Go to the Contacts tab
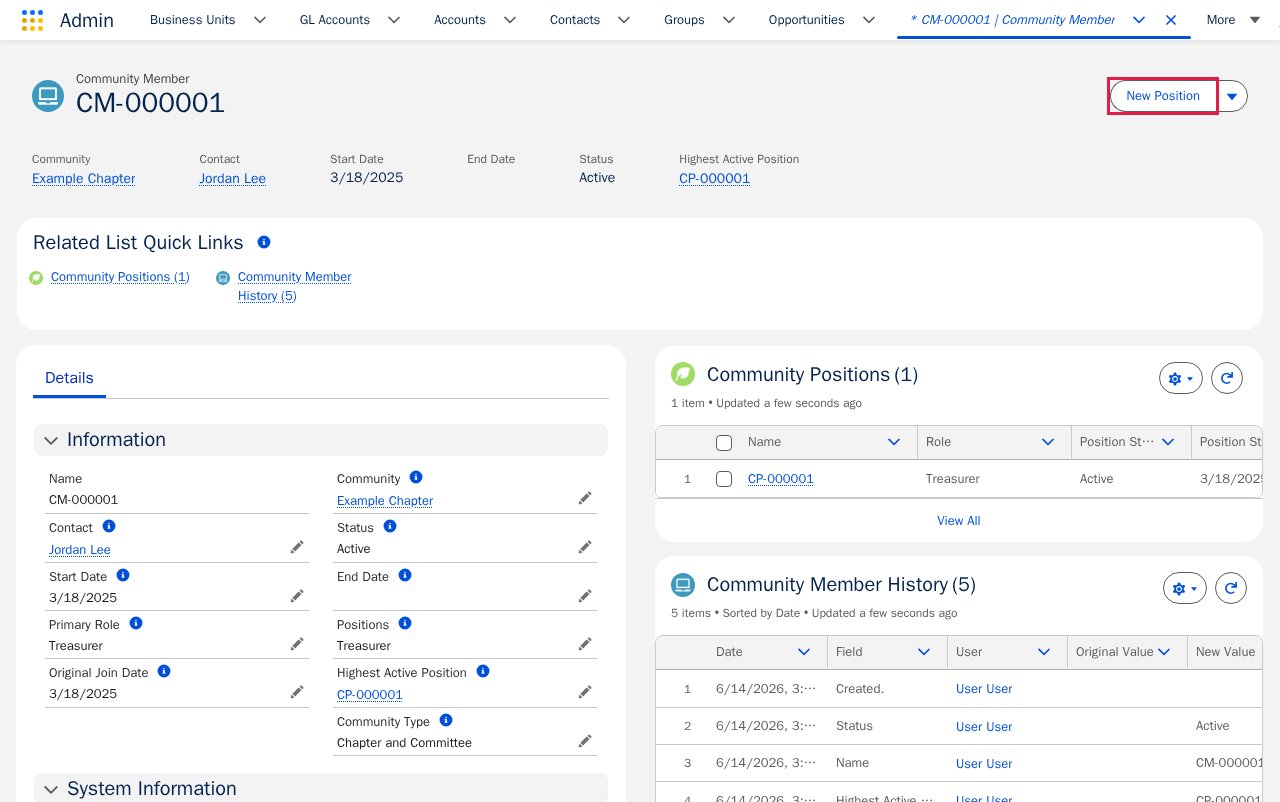 click(x=575, y=20)
